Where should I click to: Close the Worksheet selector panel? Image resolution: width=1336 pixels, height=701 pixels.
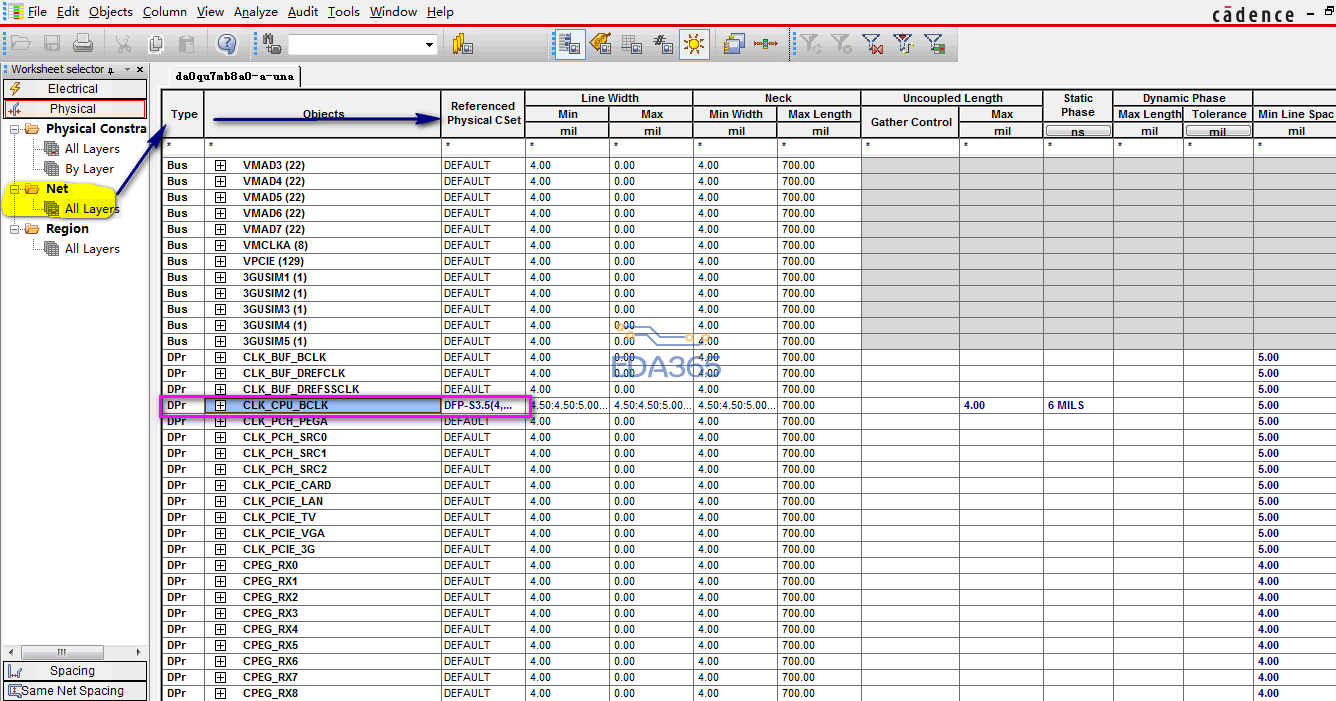140,70
